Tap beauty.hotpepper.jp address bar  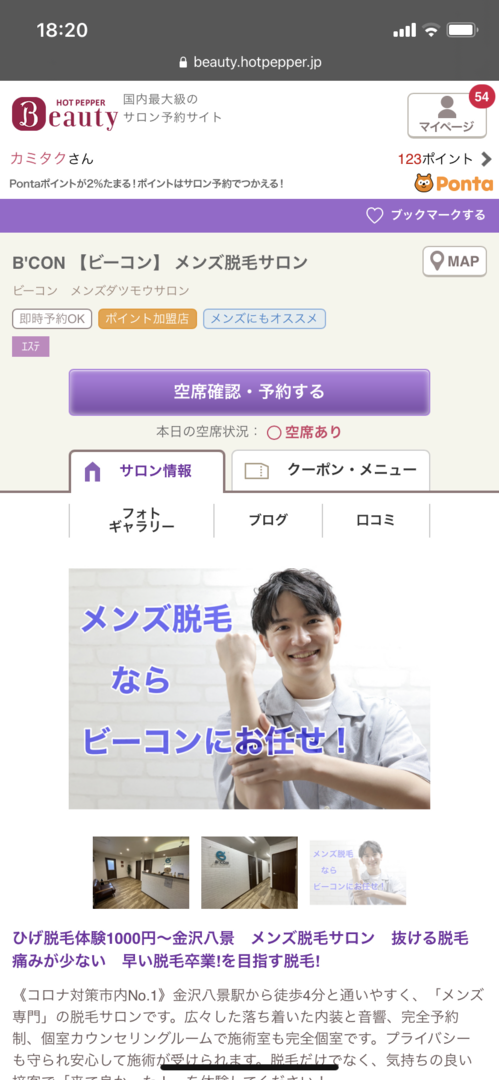250,62
